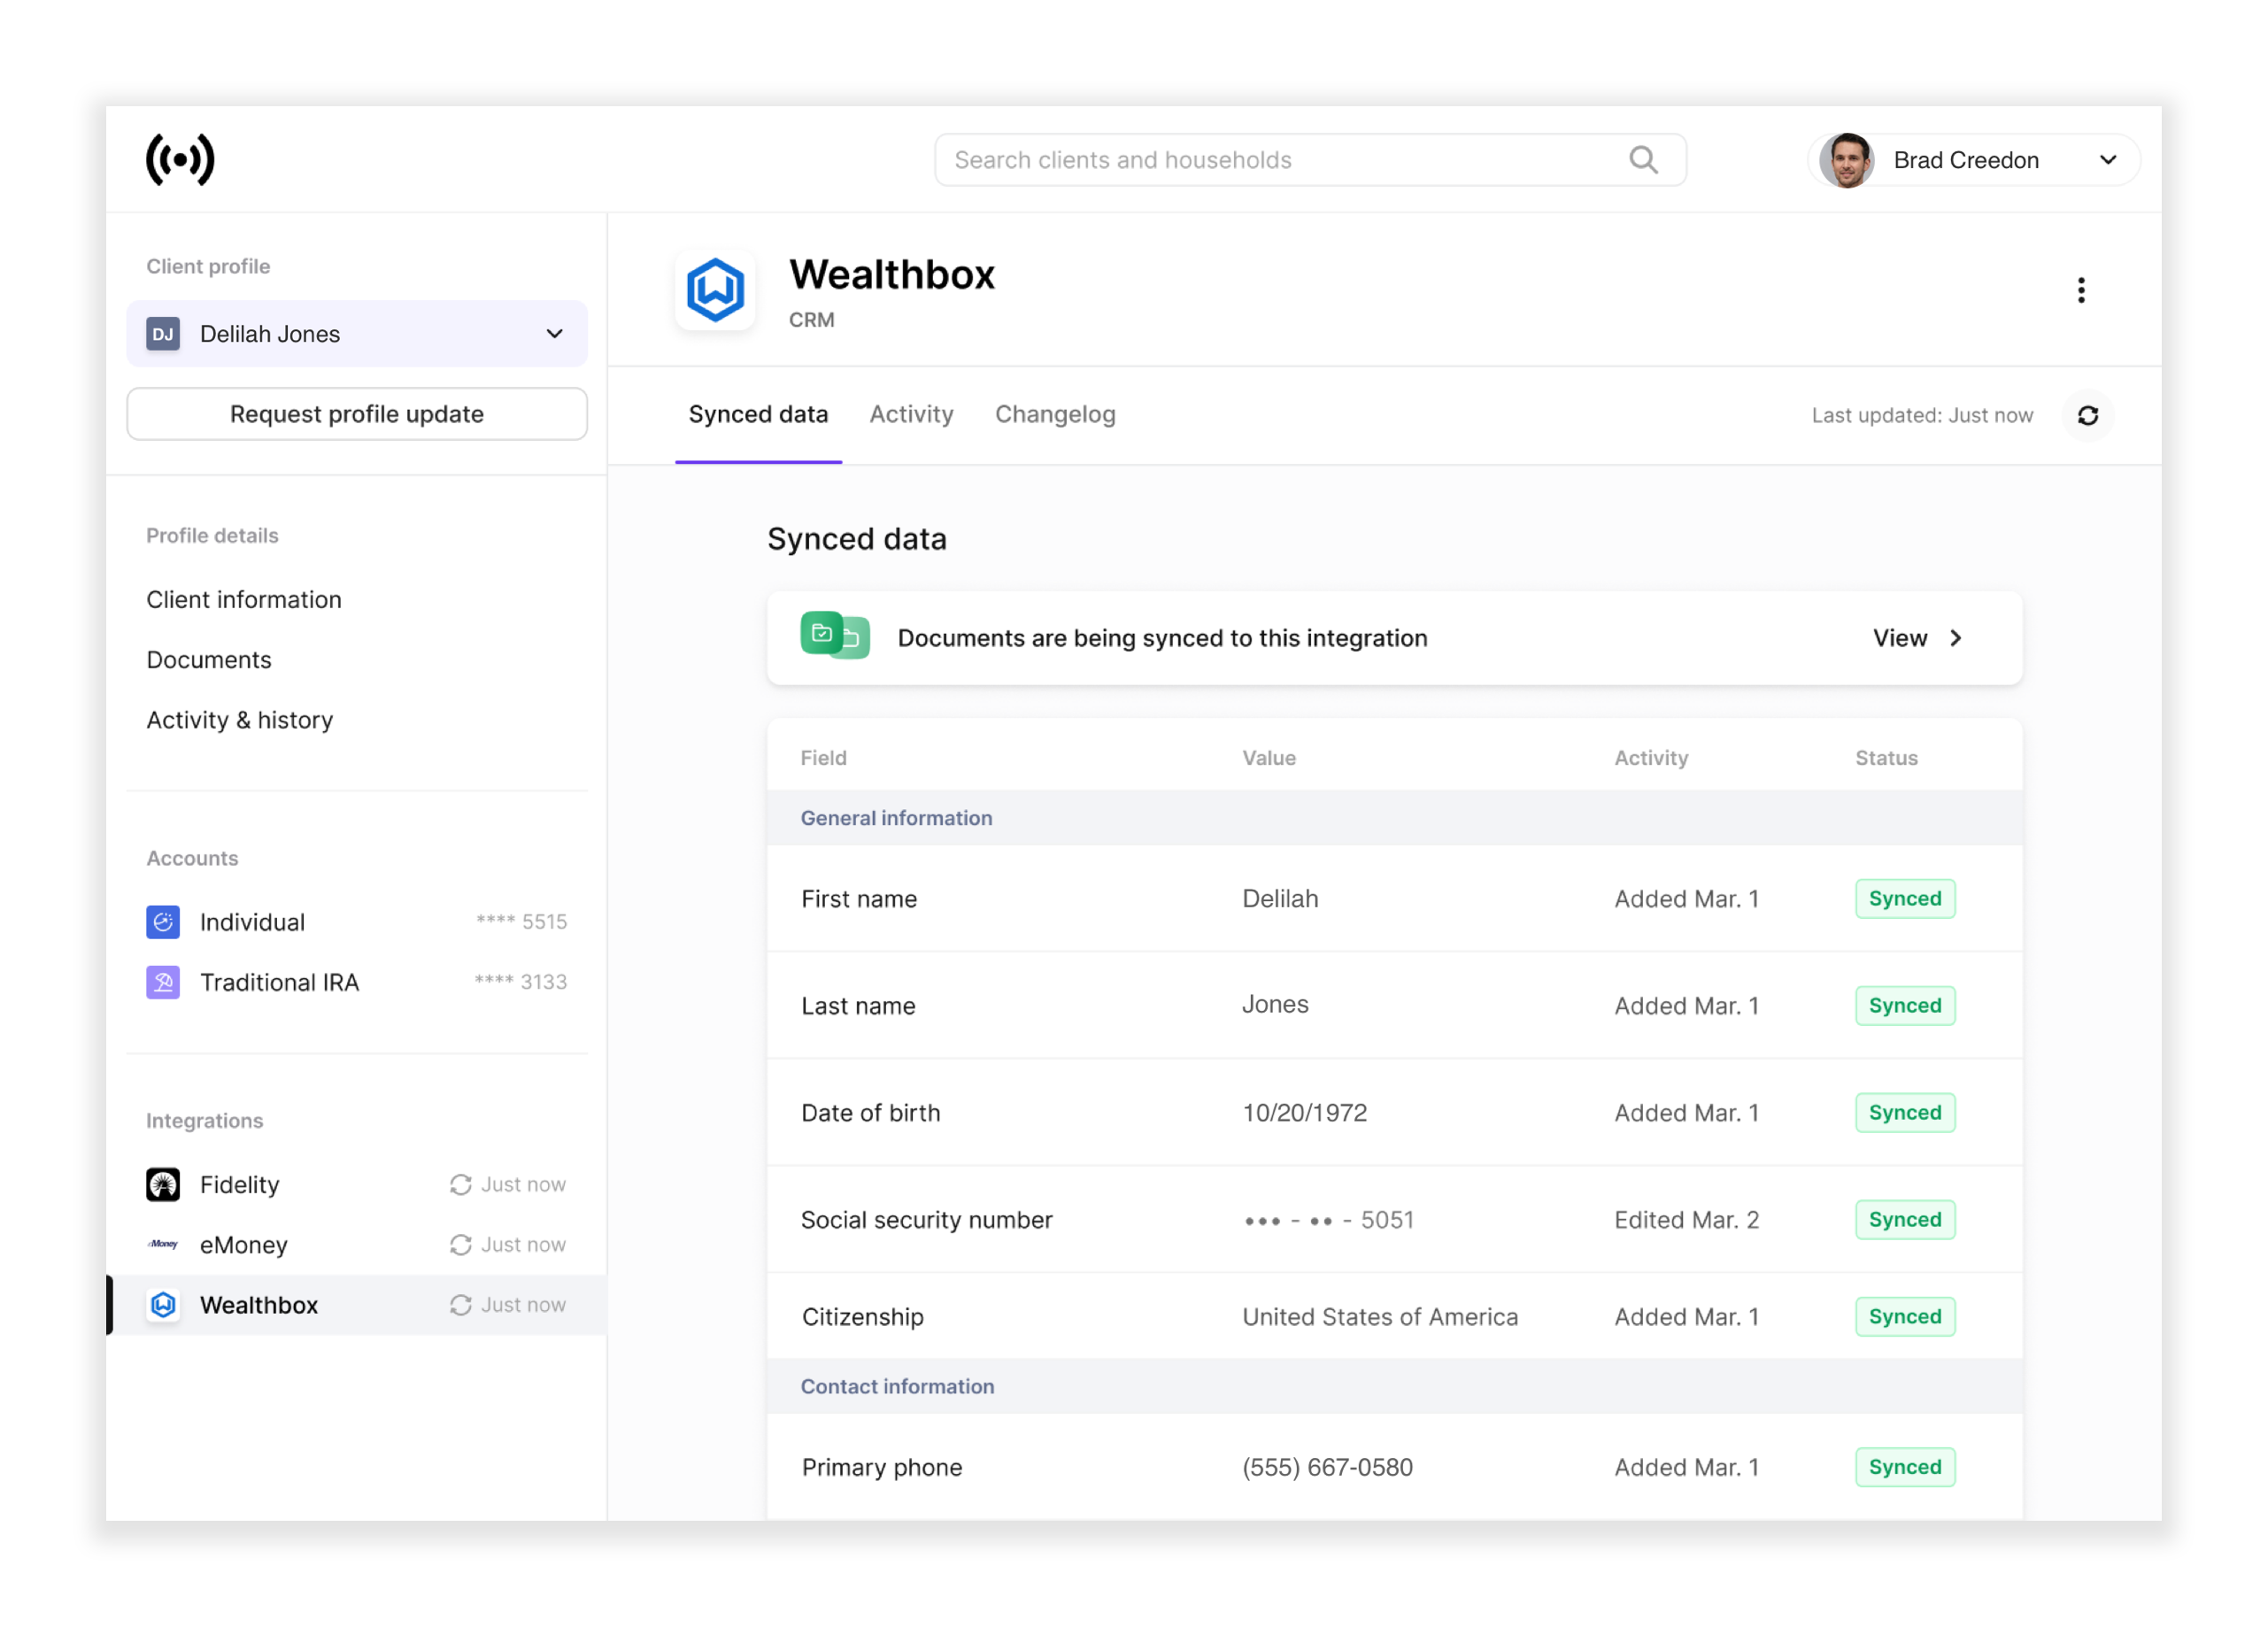
Task: Expand the Brad Creedon user account dropdown
Action: coord(2106,158)
